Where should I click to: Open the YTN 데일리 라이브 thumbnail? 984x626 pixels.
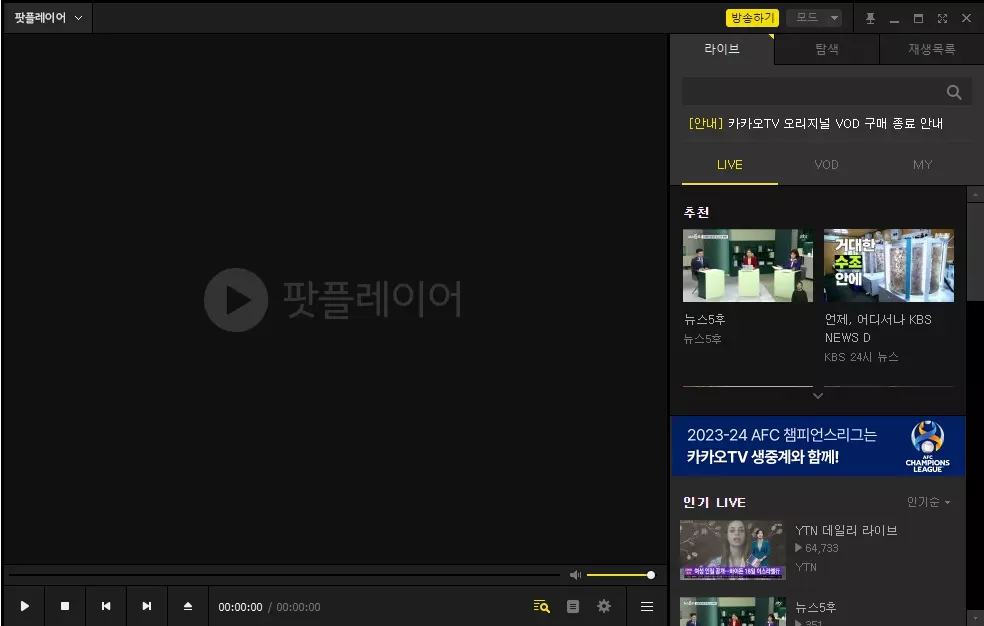pyautogui.click(x=733, y=550)
